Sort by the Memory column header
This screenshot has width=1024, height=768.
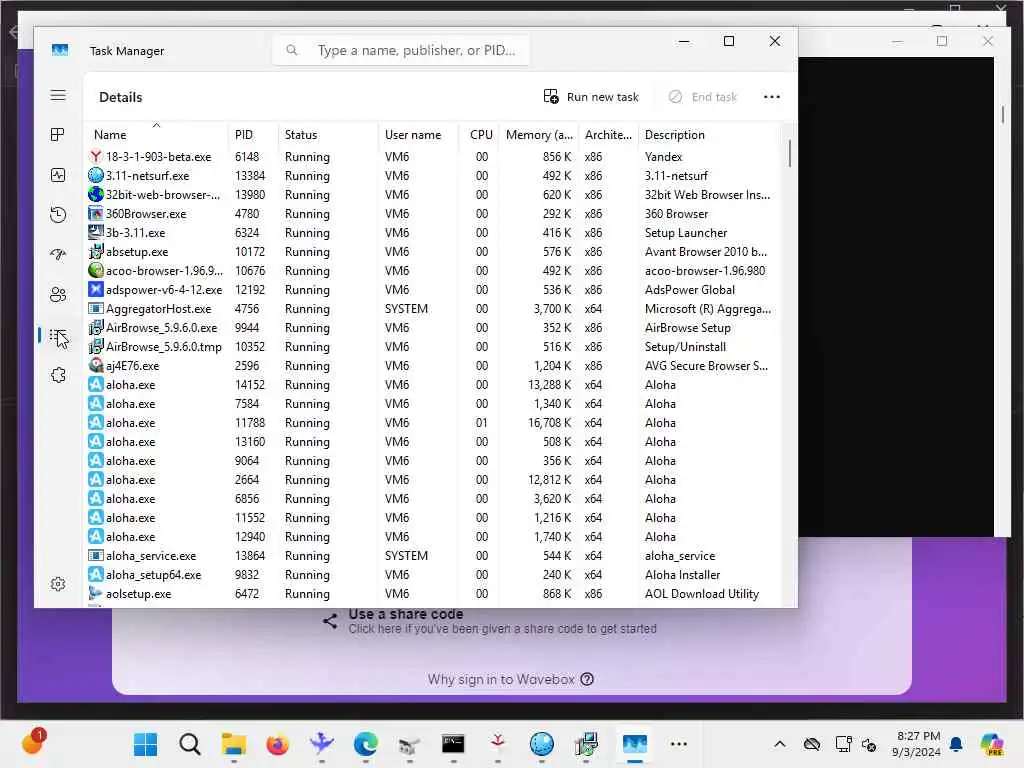[x=538, y=135]
